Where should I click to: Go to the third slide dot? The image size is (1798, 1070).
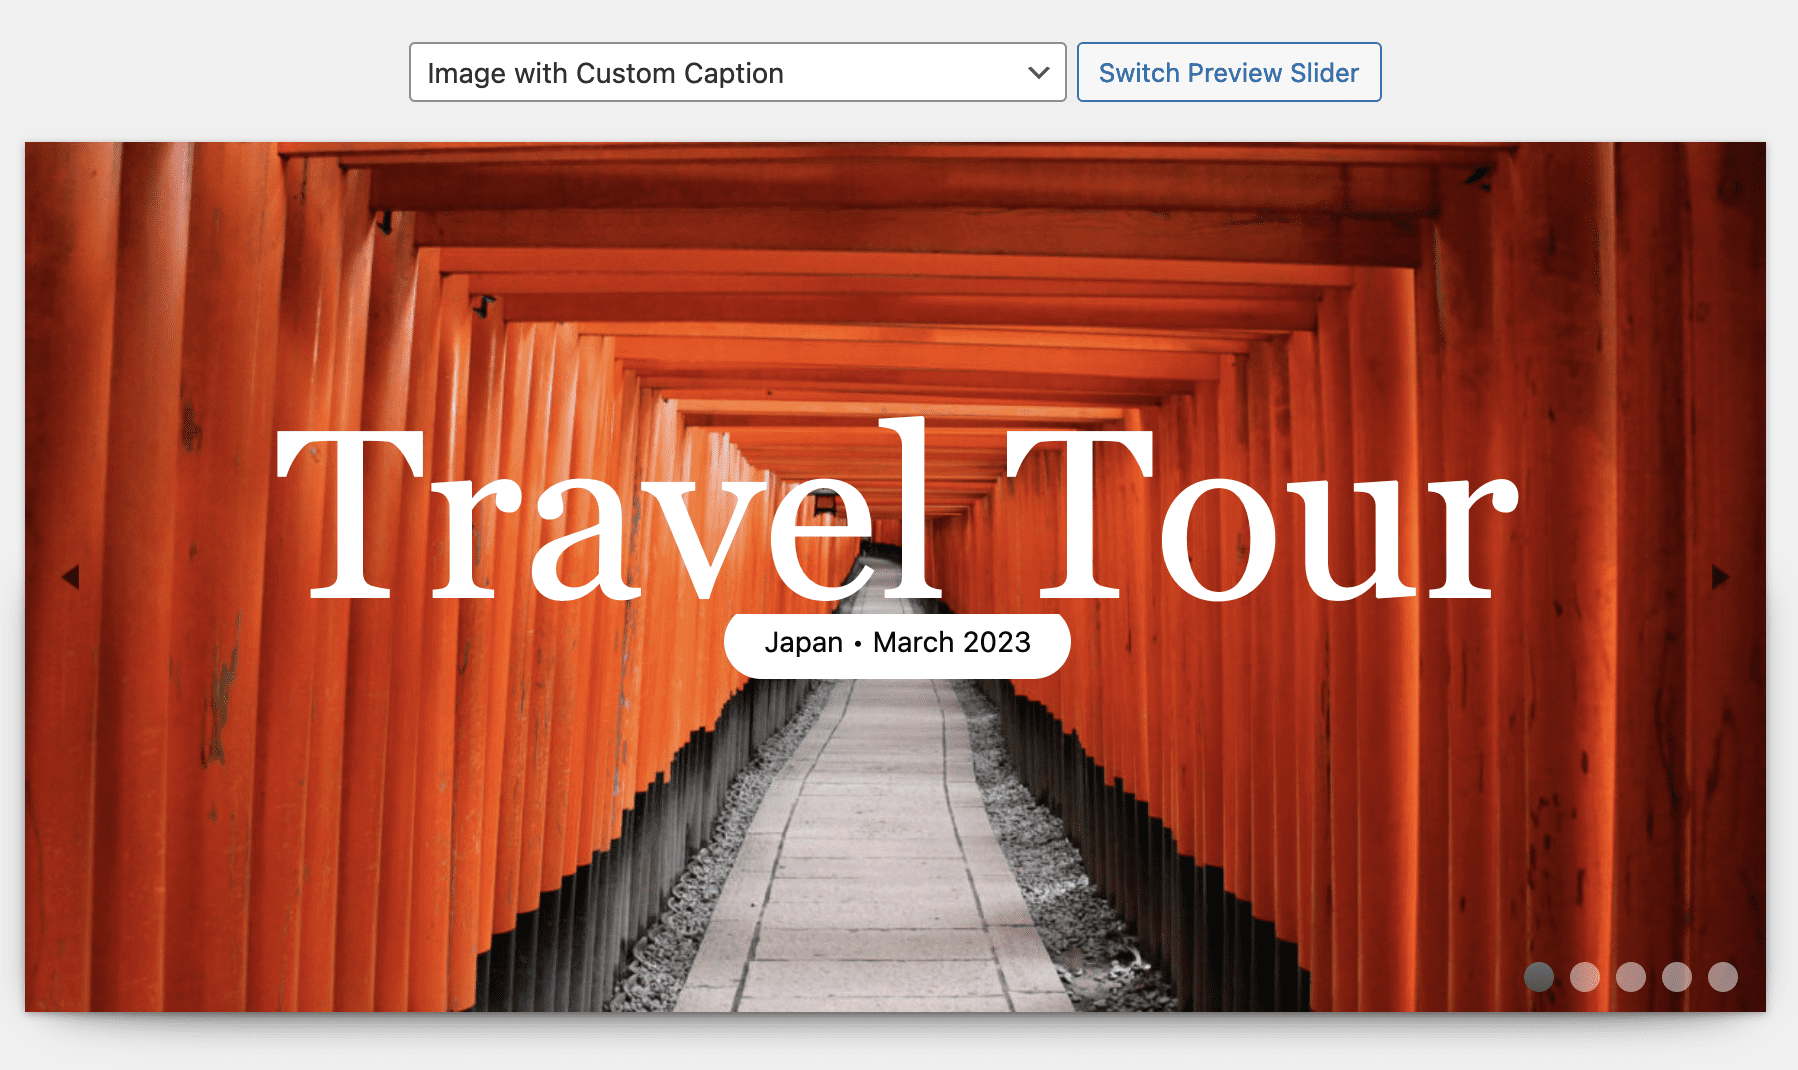[1631, 977]
